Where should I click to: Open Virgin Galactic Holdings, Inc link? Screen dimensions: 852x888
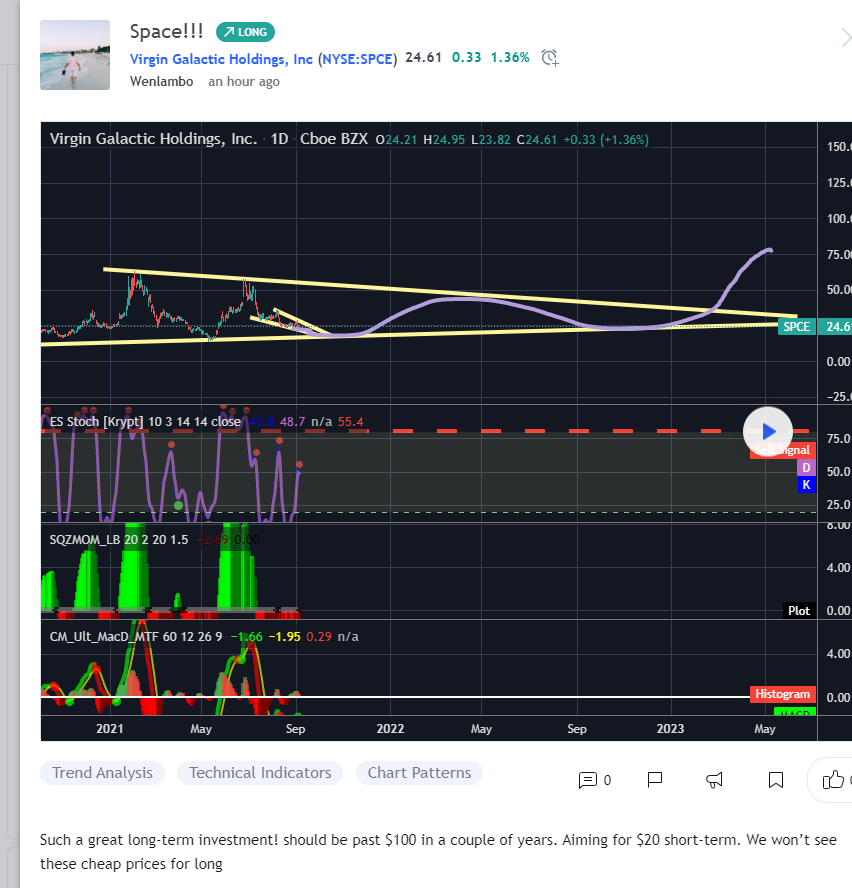(221, 59)
